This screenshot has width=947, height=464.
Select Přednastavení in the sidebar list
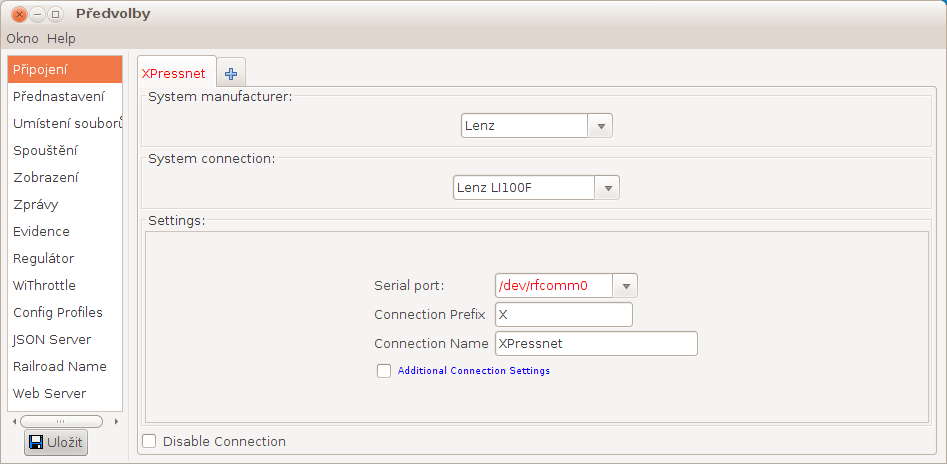(x=58, y=97)
